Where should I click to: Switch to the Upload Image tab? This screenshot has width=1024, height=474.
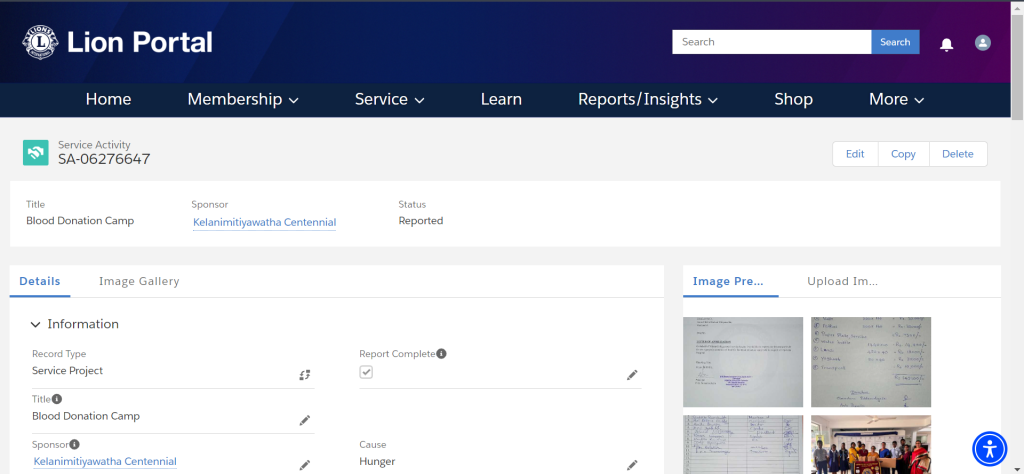[x=842, y=281]
